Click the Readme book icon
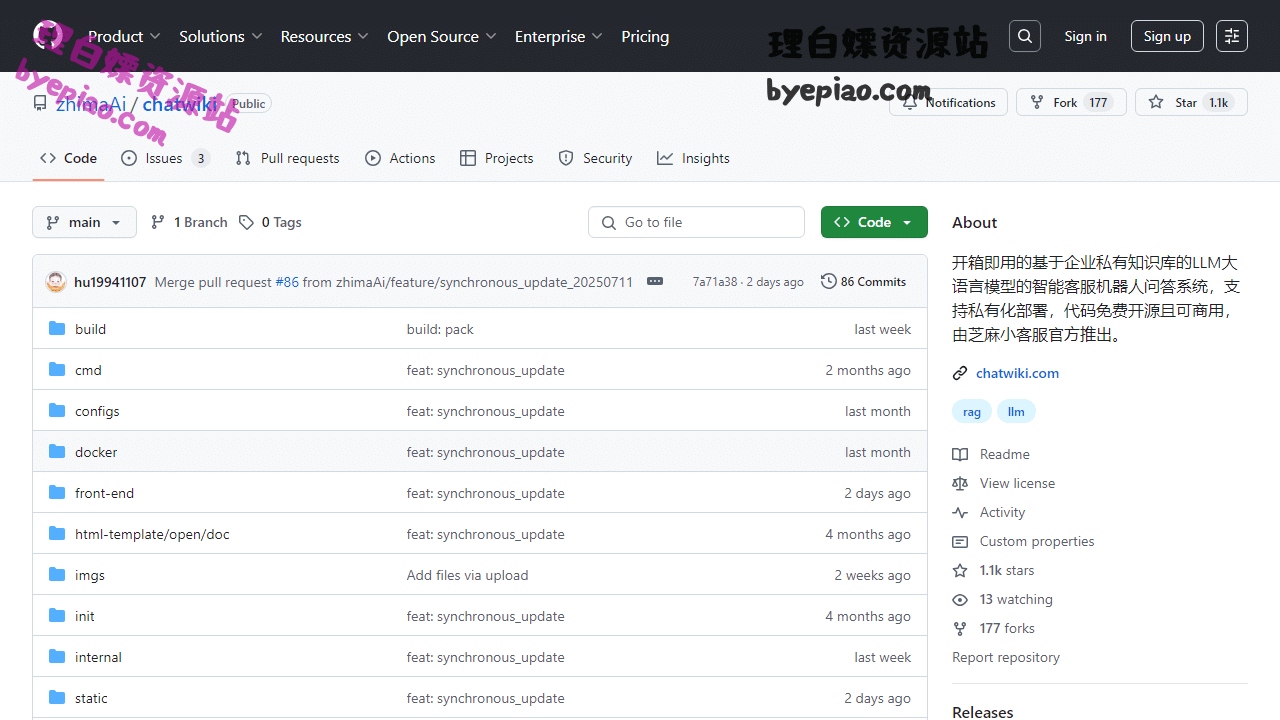The height and width of the screenshot is (720, 1280). click(960, 454)
